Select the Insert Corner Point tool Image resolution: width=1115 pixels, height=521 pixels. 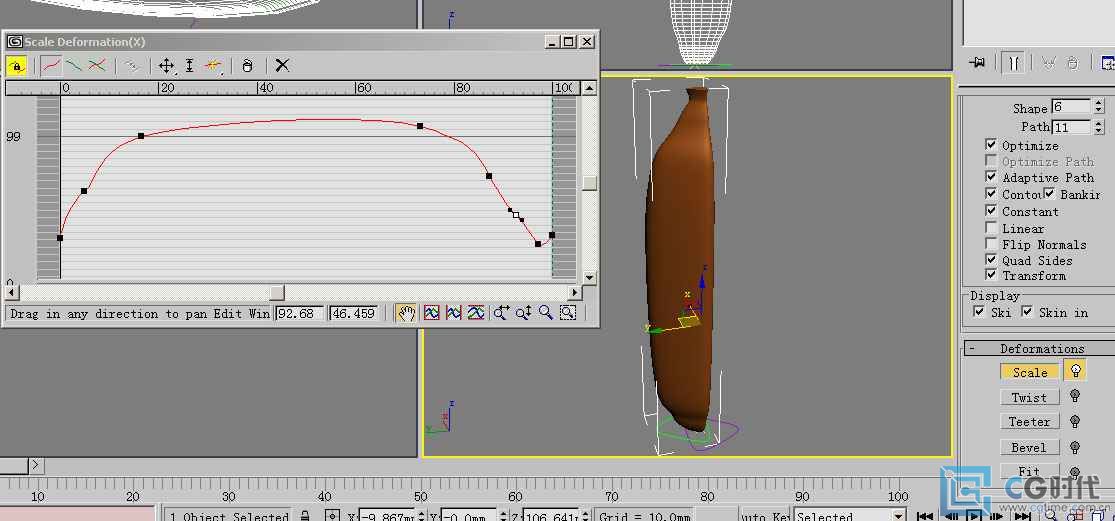pos(213,66)
